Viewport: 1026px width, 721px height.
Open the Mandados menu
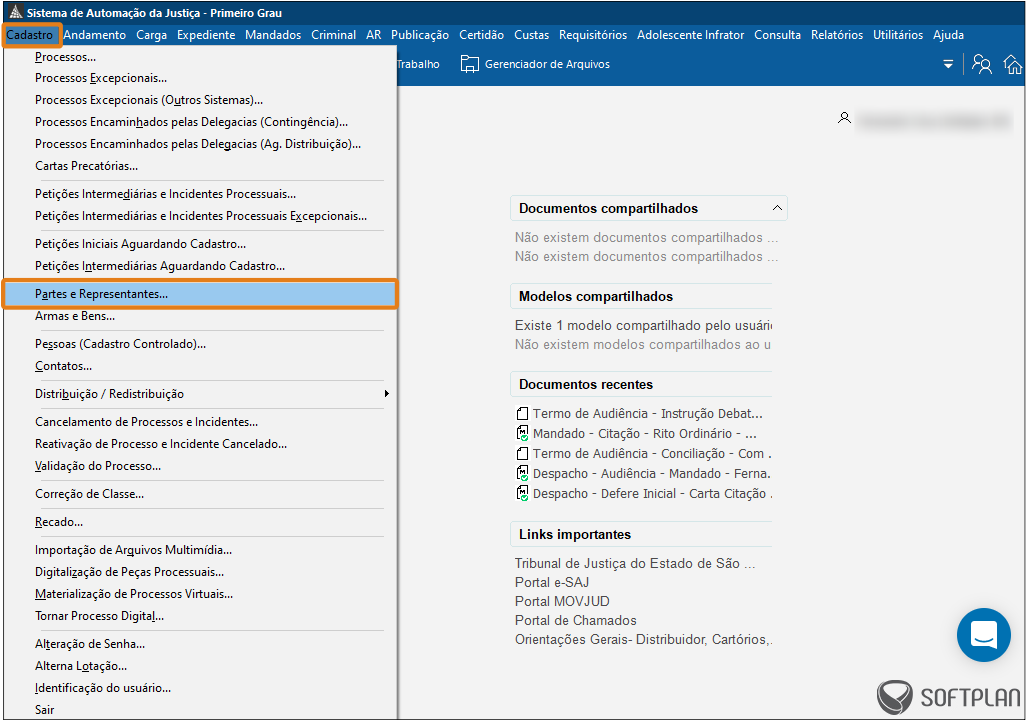273,35
